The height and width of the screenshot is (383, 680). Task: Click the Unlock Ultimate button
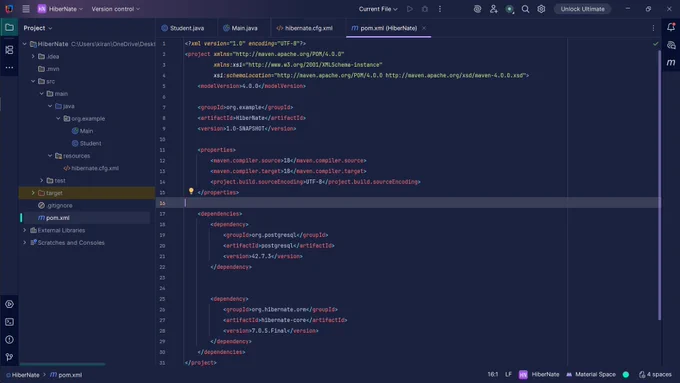[x=582, y=9]
